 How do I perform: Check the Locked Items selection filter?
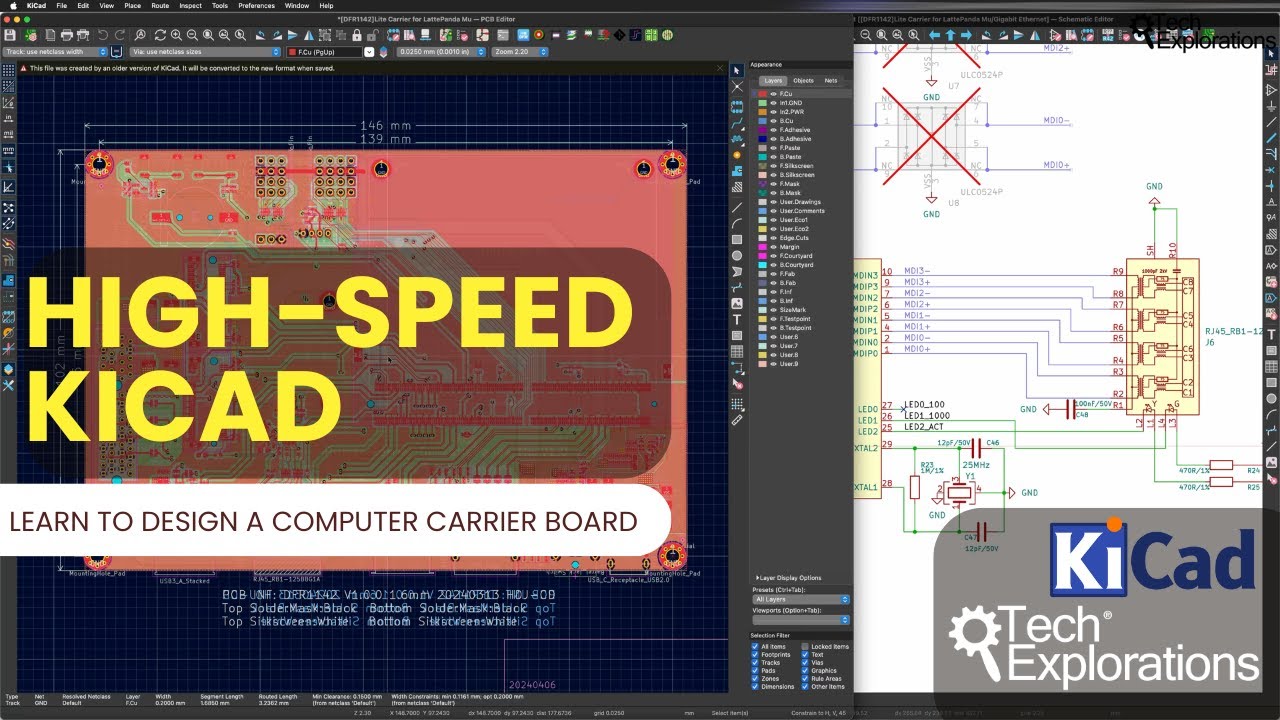click(805, 646)
